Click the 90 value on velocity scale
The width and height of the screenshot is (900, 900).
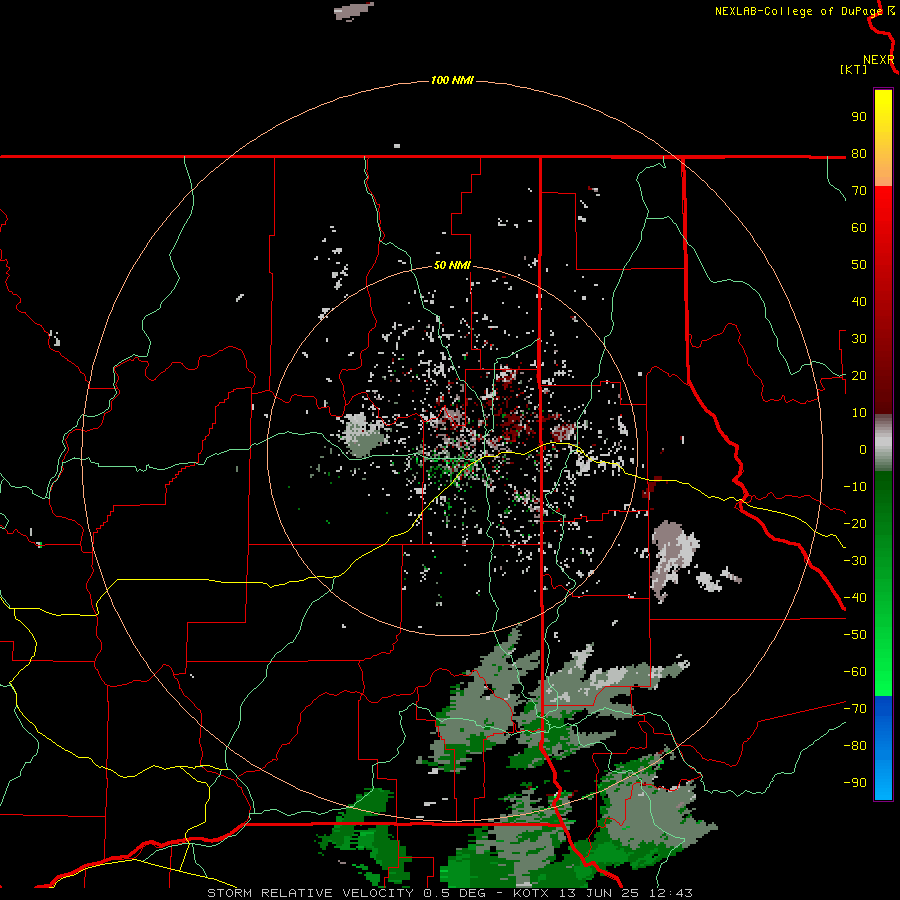[859, 117]
